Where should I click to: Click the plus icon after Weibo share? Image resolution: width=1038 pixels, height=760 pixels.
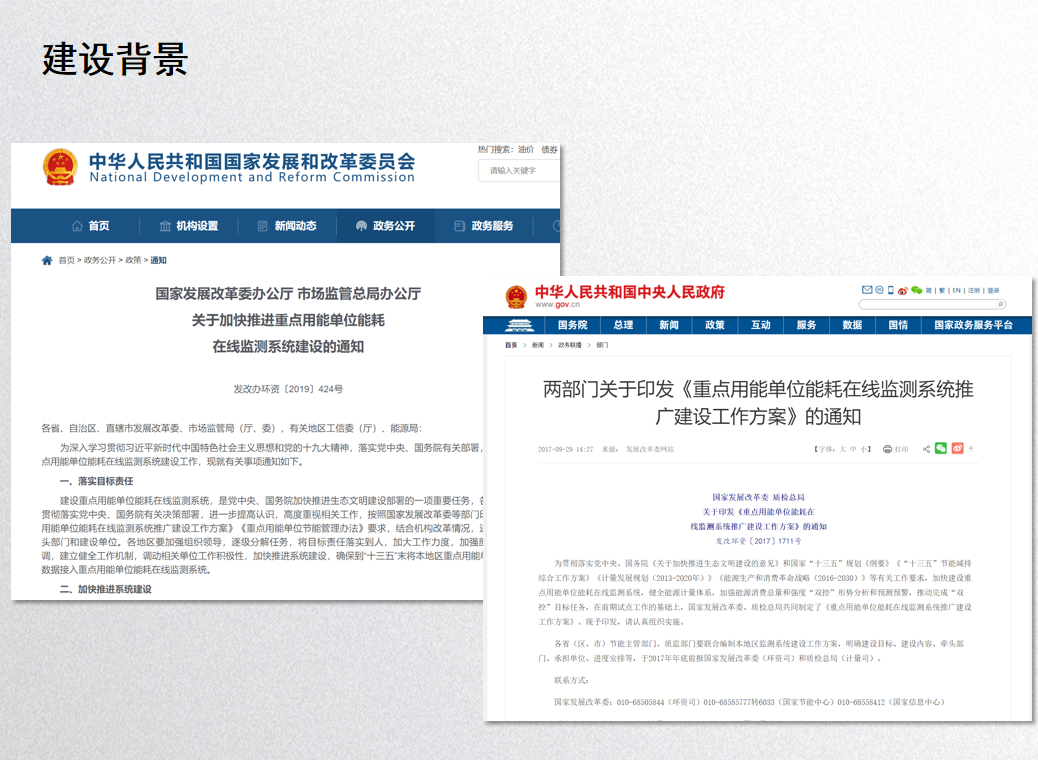pos(971,448)
